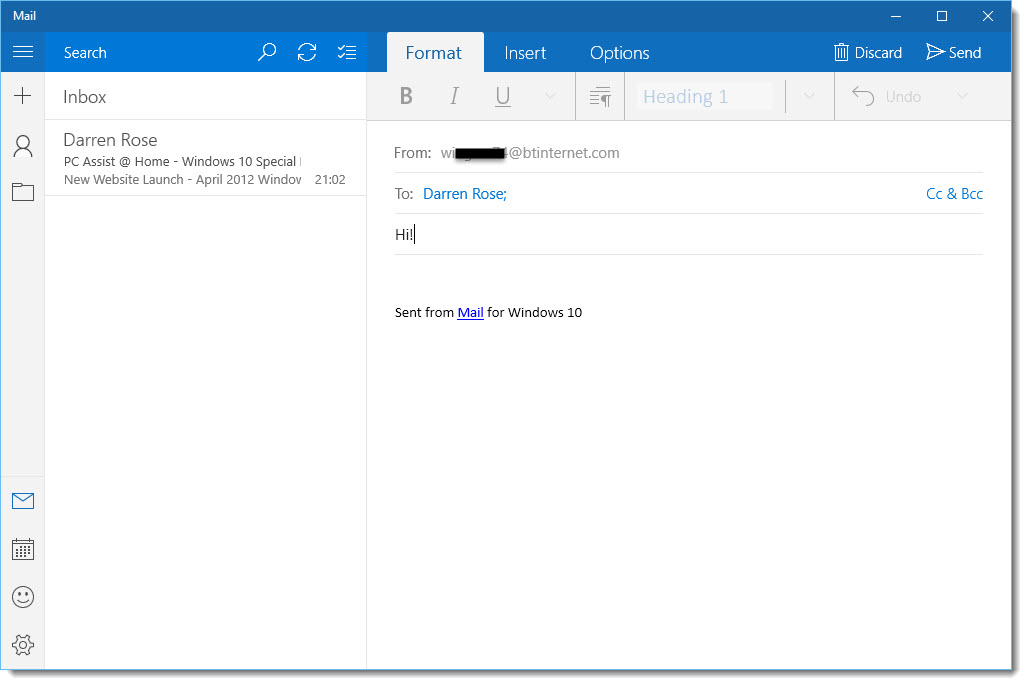Screen dimensions: 1027x685
Task: Expand the Heading 1 styles dropdown
Action: click(x=810, y=96)
